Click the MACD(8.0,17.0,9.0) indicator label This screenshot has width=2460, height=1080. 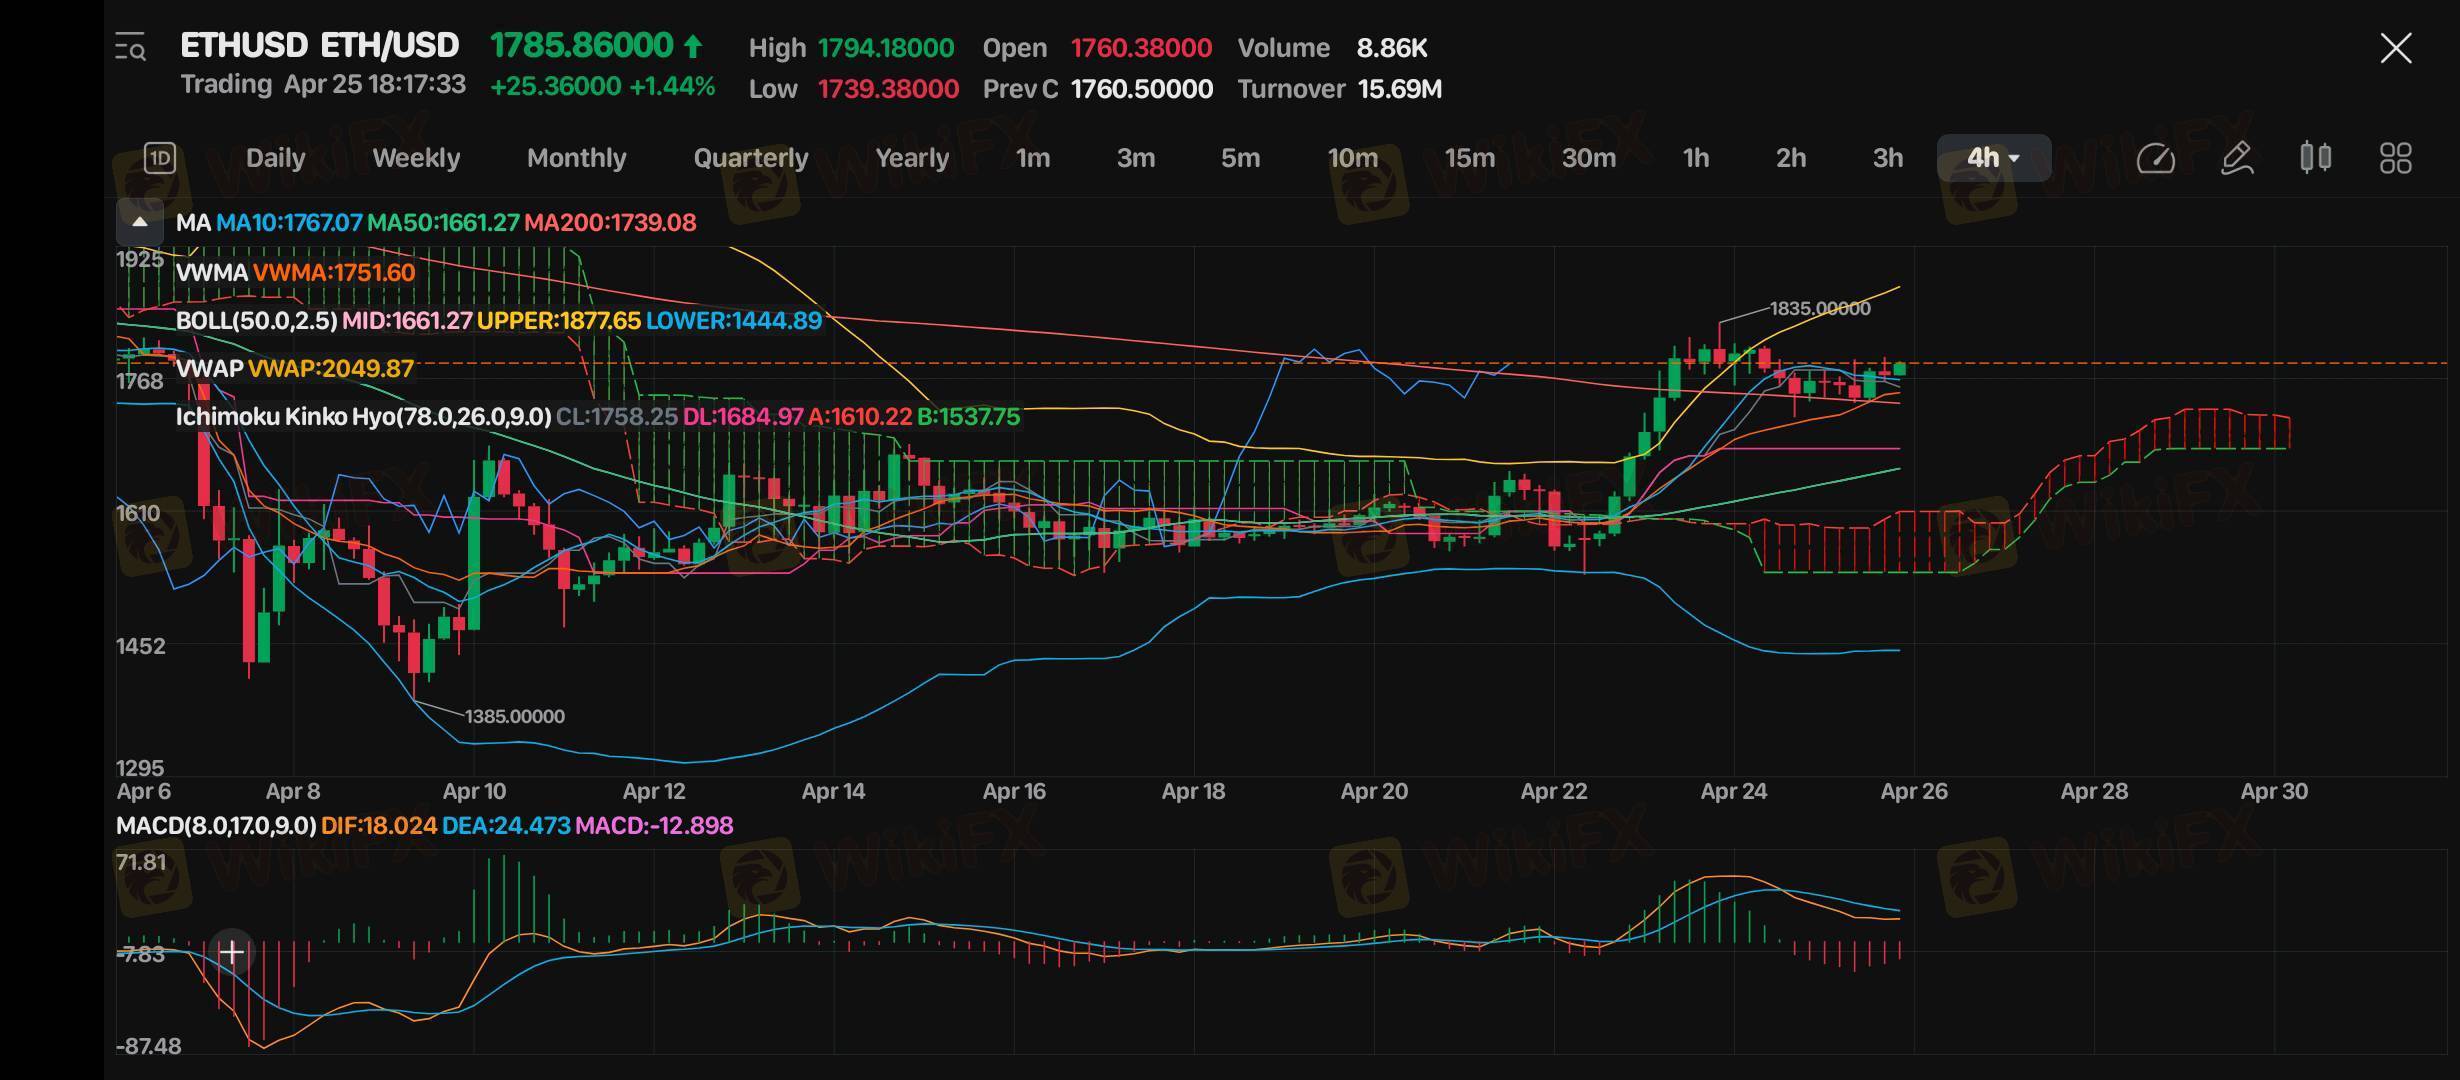click(216, 826)
